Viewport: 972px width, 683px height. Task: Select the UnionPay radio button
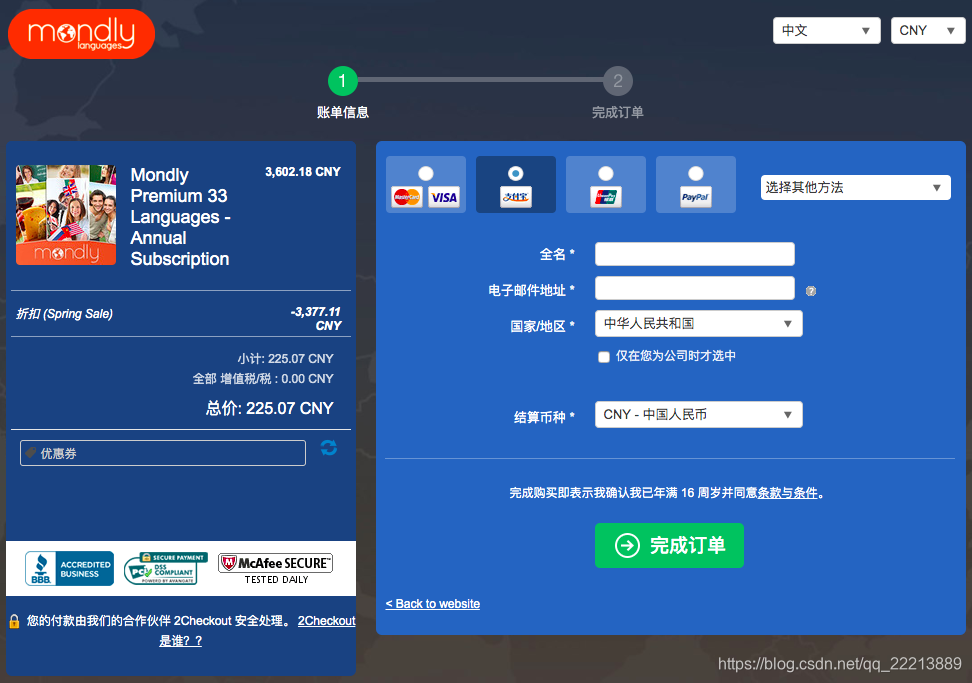click(606, 174)
